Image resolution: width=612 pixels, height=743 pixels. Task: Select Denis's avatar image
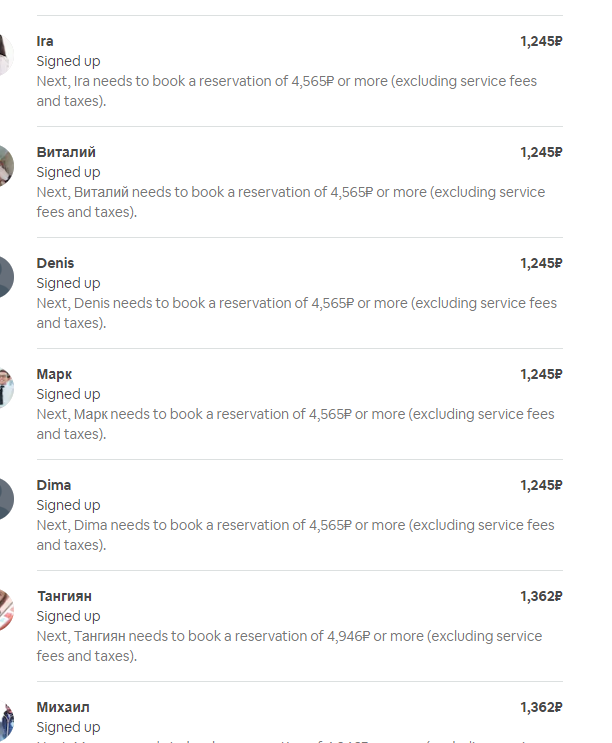coord(5,277)
